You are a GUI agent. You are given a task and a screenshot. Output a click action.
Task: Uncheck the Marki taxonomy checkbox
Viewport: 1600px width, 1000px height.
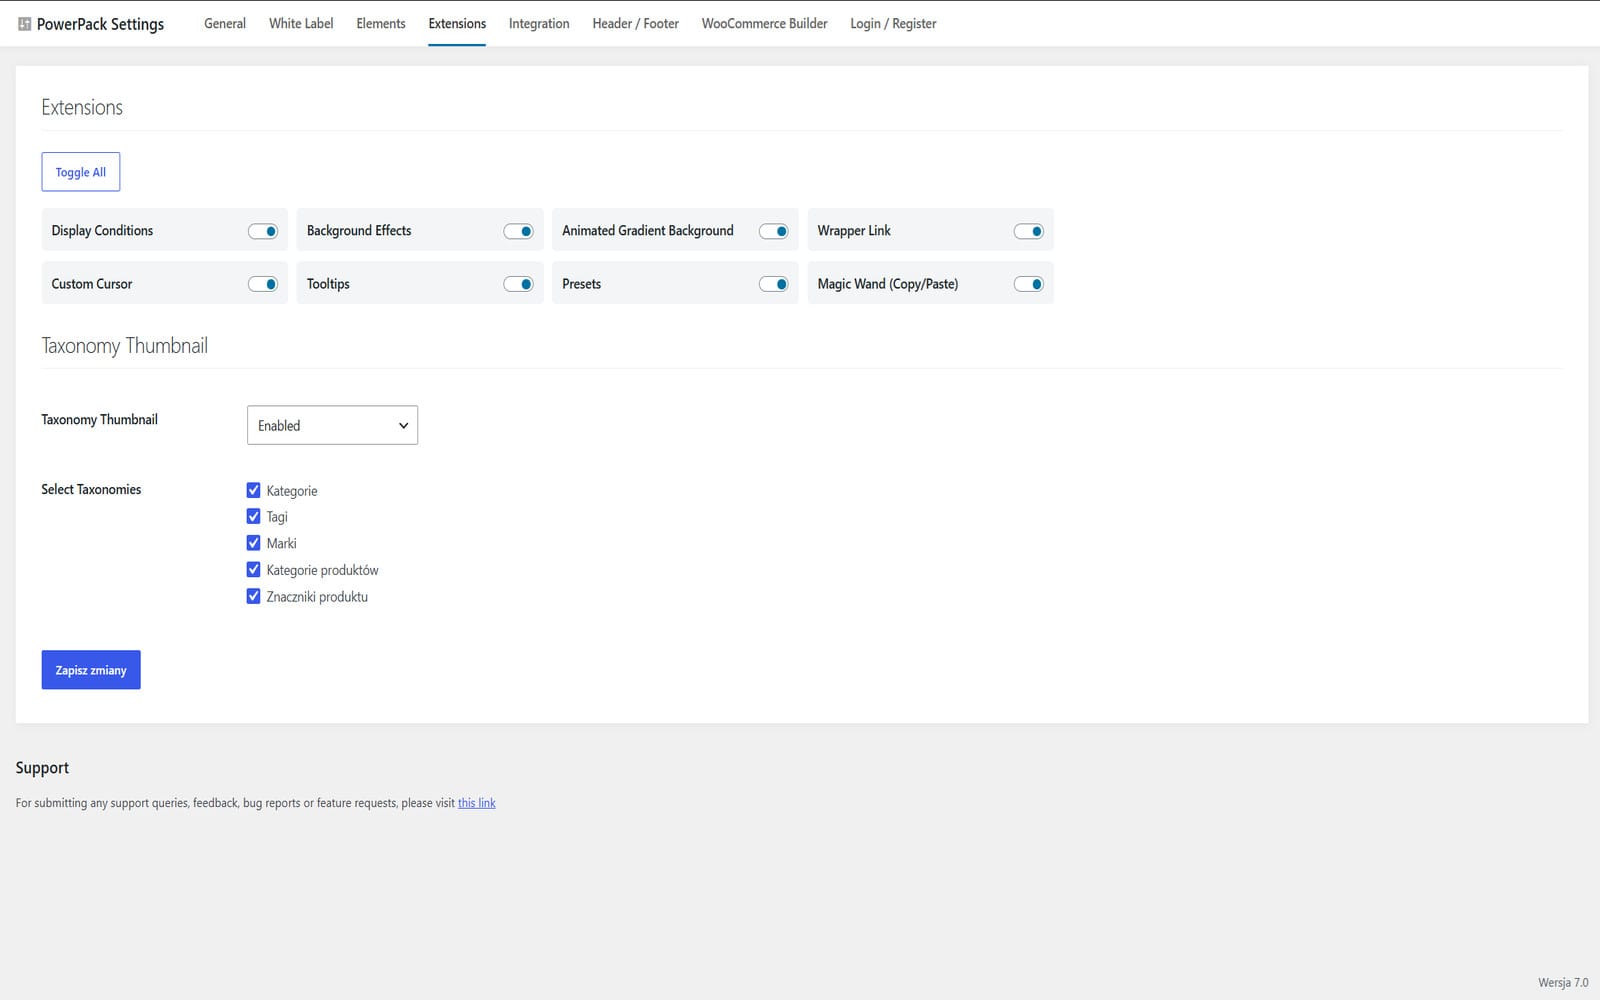[253, 543]
